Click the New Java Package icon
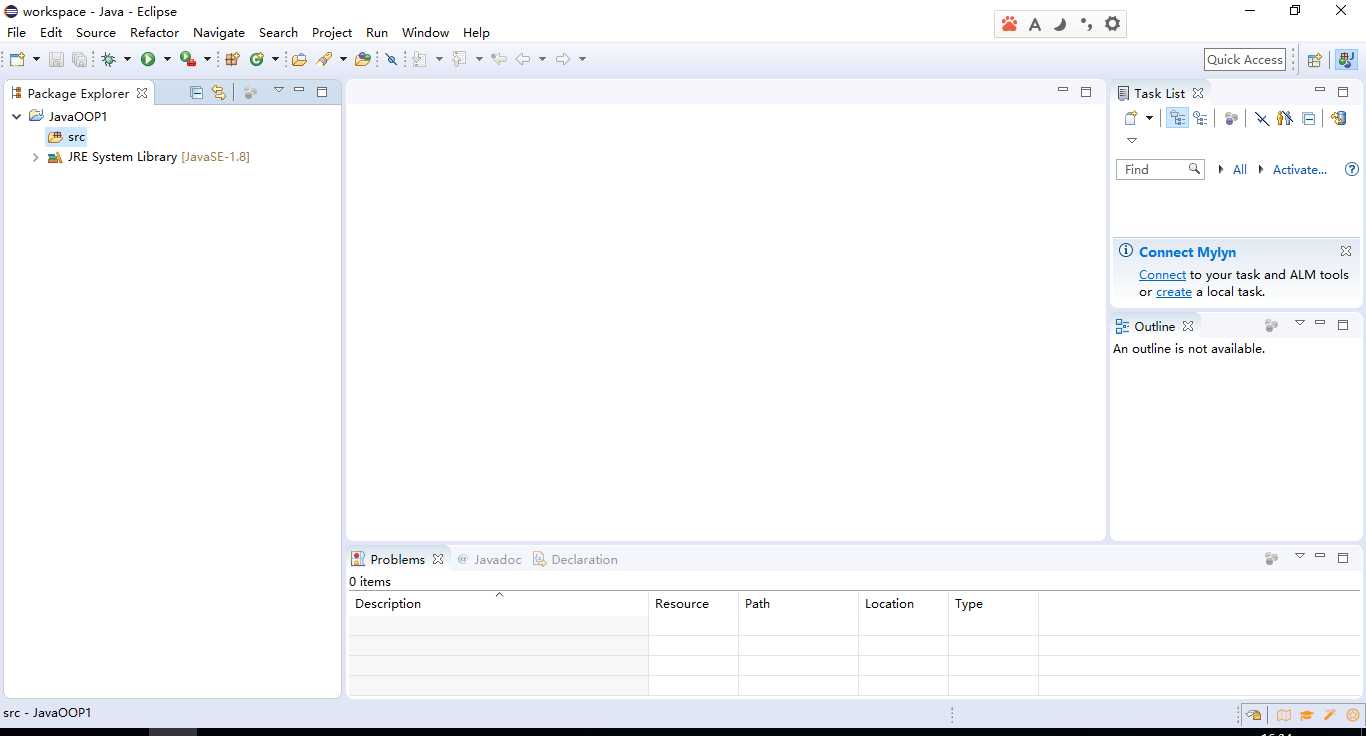Image resolution: width=1366 pixels, height=736 pixels. click(232, 60)
